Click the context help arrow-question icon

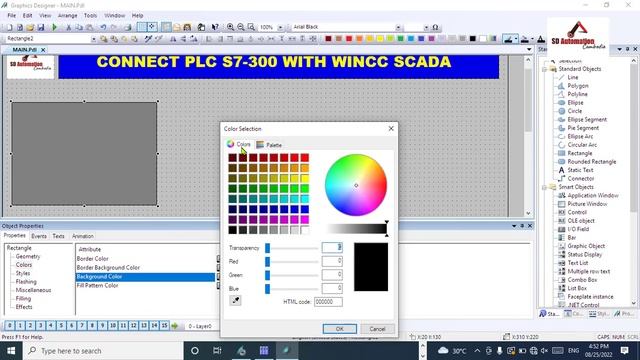click(215, 27)
